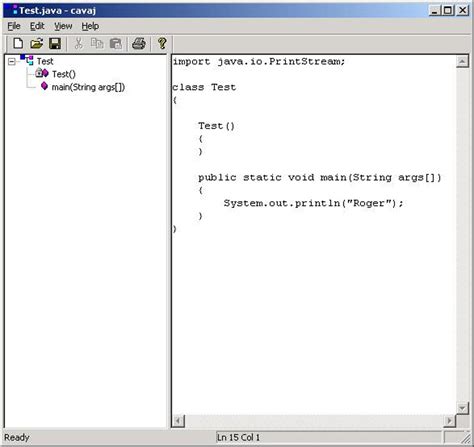Click the vertical scrollbar up arrow
474x447 pixels.
462,61
